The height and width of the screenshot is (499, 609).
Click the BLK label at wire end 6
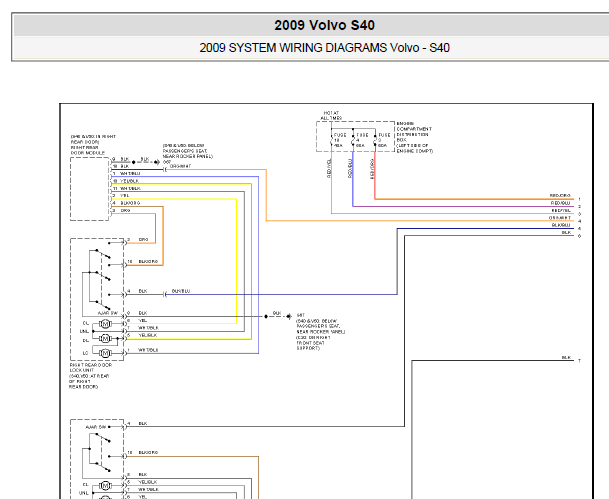coord(566,233)
